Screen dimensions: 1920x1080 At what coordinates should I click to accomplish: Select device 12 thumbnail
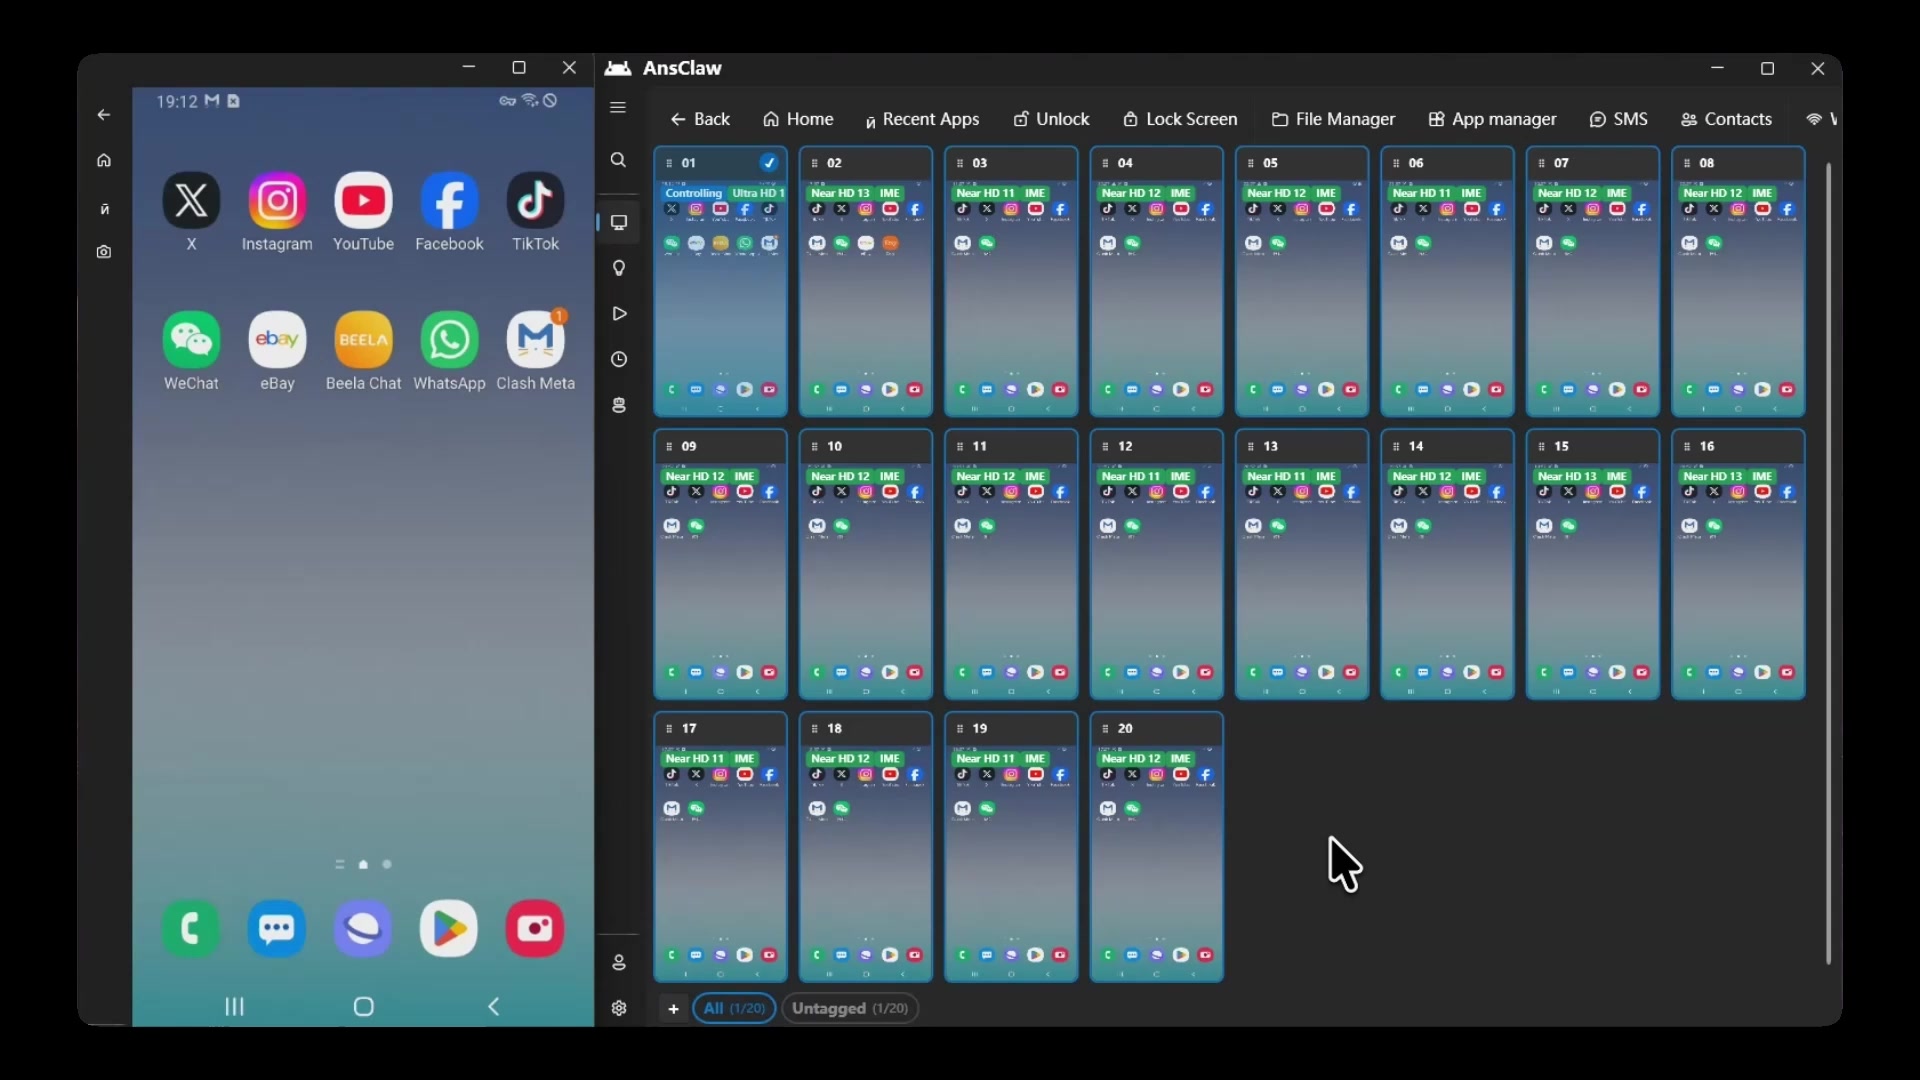click(x=1156, y=565)
